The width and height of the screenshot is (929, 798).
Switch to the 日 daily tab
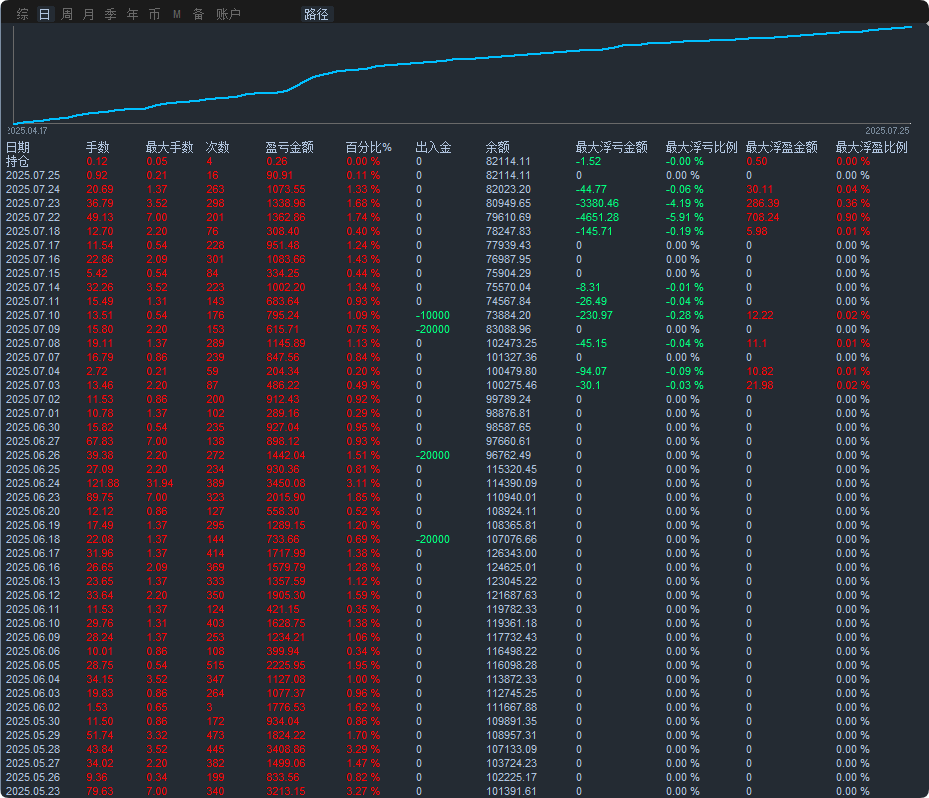pyautogui.click(x=44, y=14)
